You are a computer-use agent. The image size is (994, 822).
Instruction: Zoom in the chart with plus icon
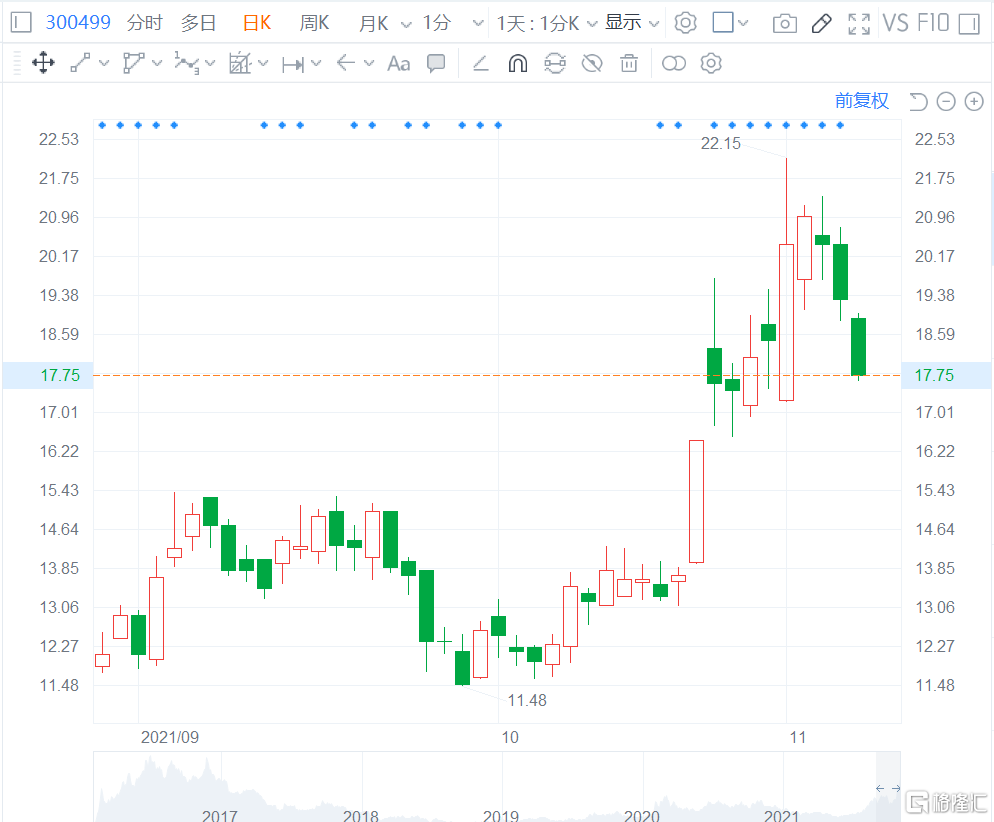coord(974,101)
